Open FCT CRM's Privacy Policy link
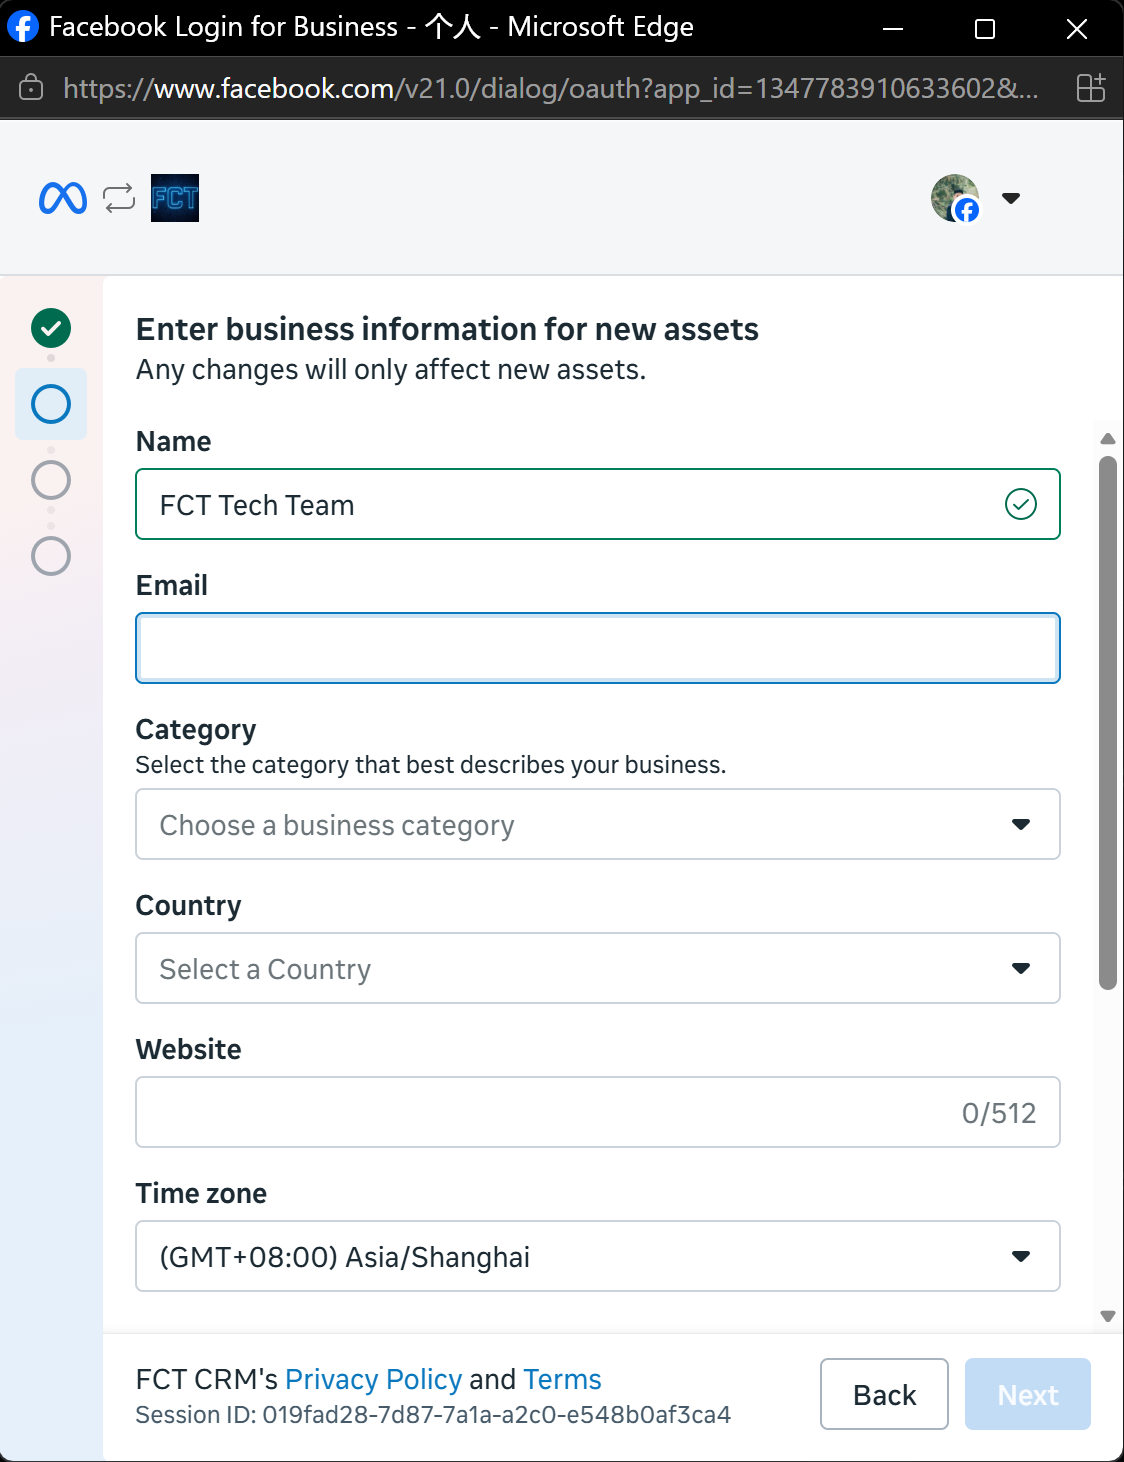Viewport: 1124px width, 1462px height. pyautogui.click(x=374, y=1379)
